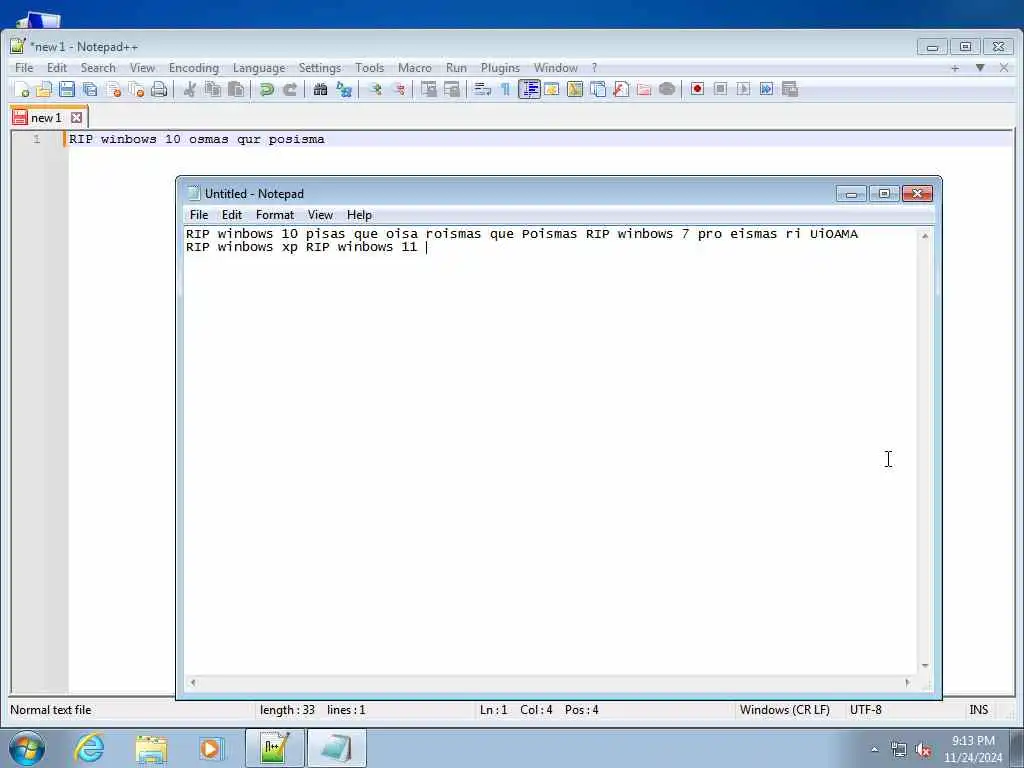The image size is (1024, 768).
Task: Open File menu in Notepad window
Action: pyautogui.click(x=199, y=215)
